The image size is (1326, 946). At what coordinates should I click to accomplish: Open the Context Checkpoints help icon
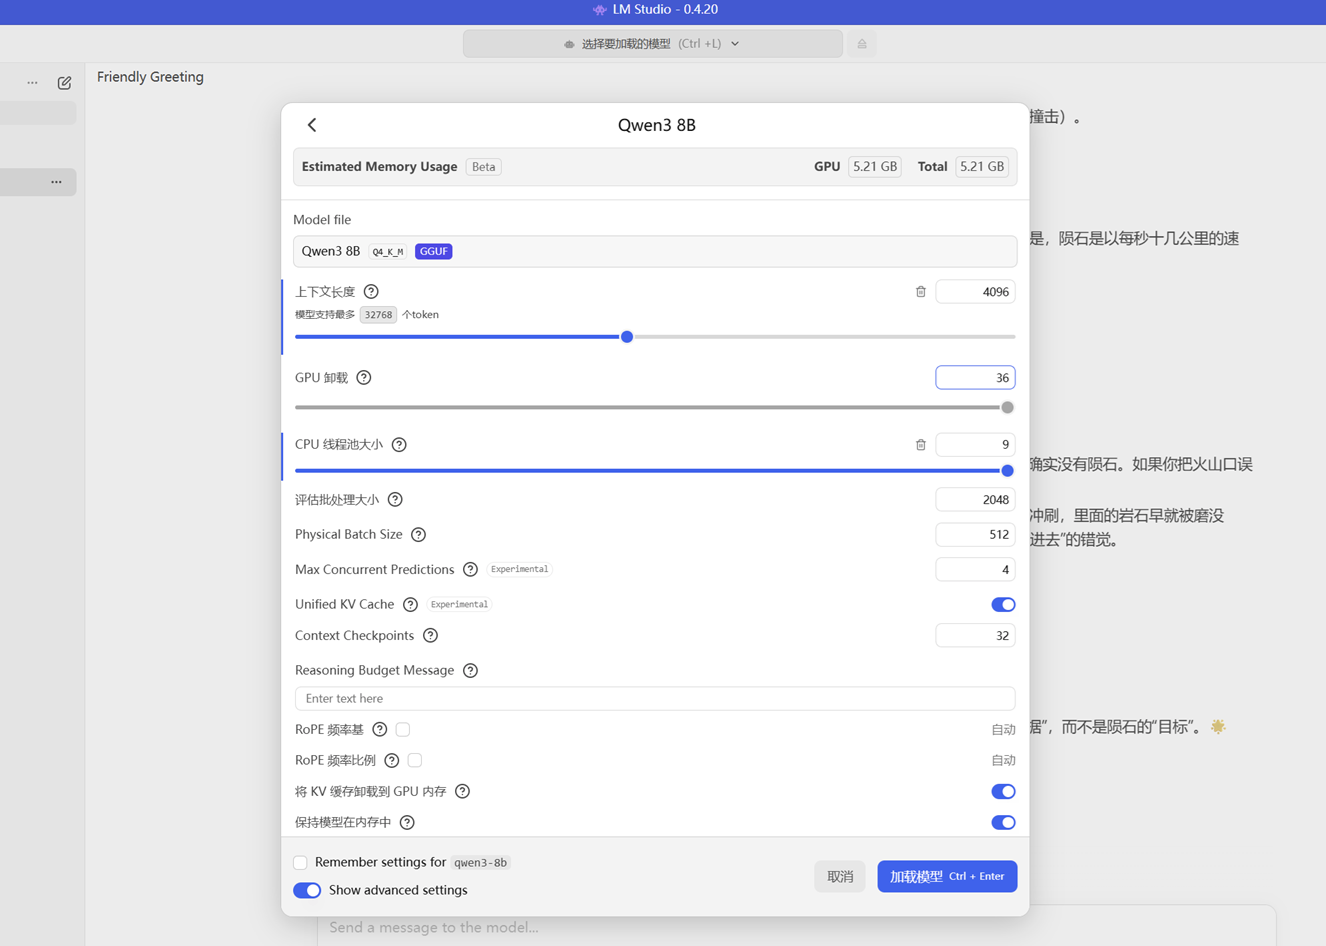pyautogui.click(x=430, y=636)
